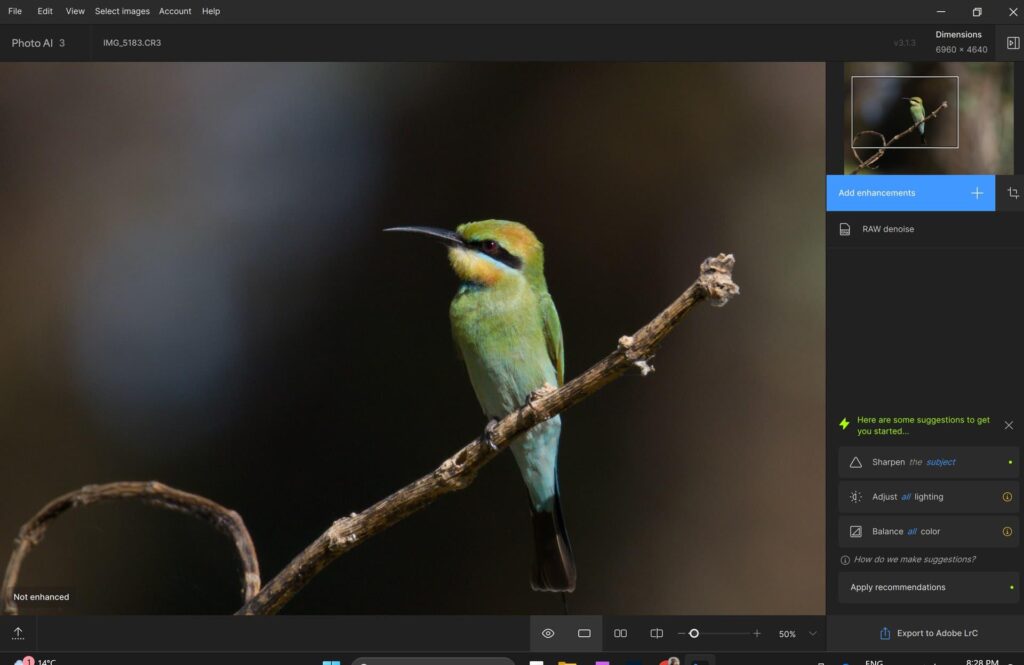Open the 14°C weather widget
The height and width of the screenshot is (665, 1024).
coord(36,661)
